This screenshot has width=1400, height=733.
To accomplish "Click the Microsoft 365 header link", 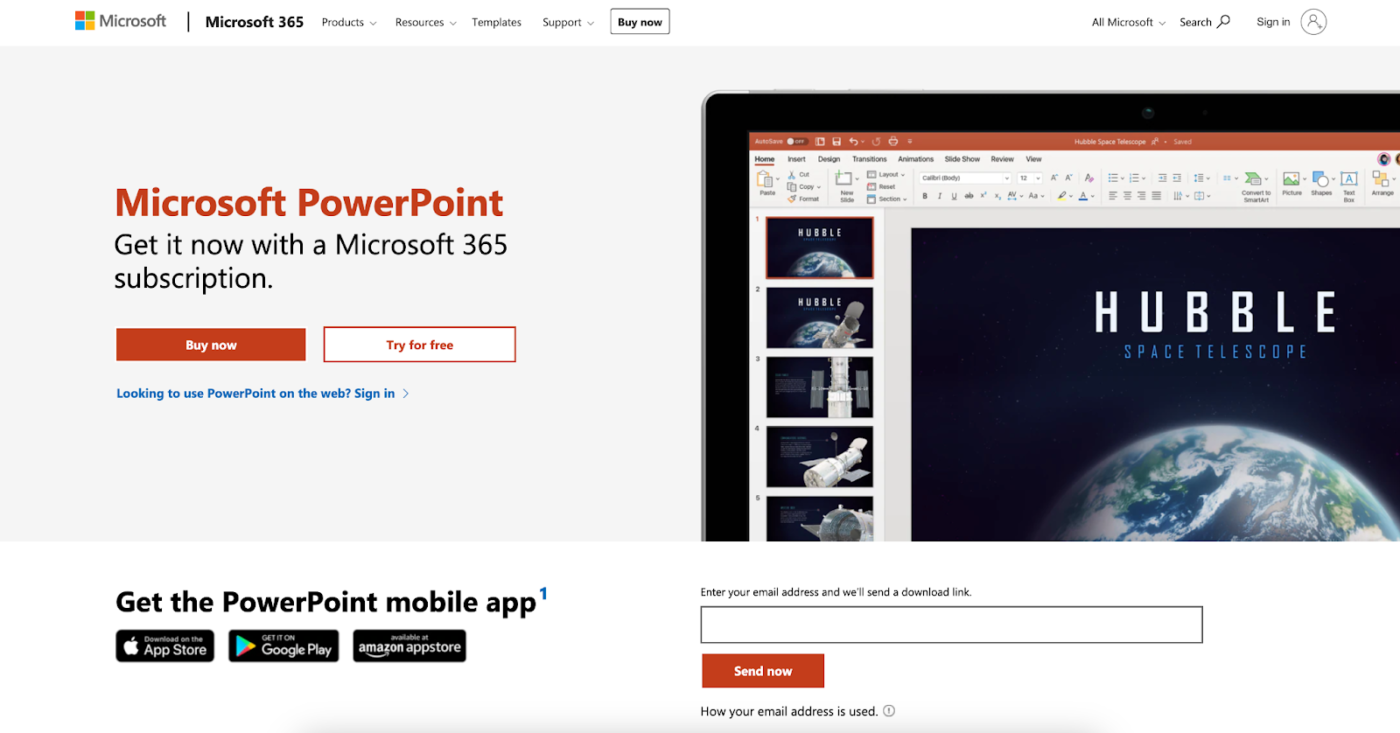I will point(254,21).
